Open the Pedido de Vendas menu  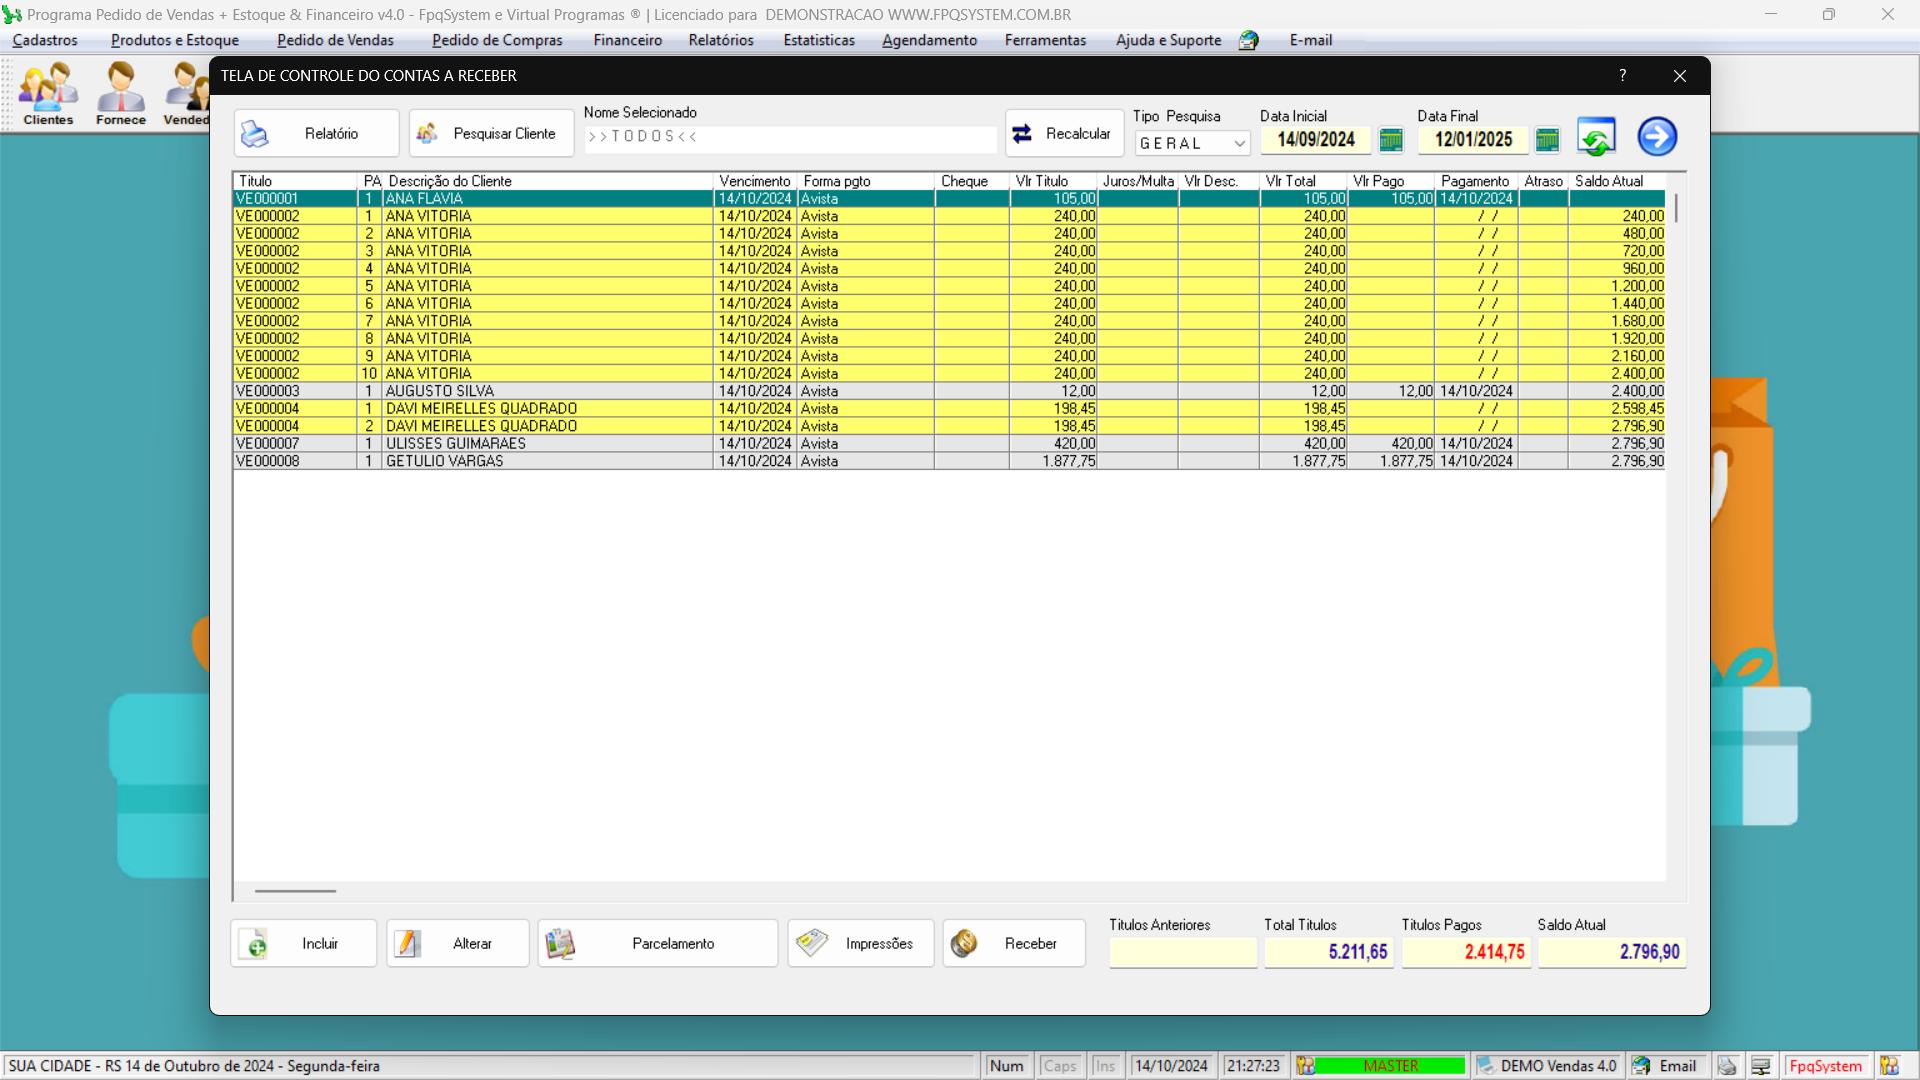[335, 40]
